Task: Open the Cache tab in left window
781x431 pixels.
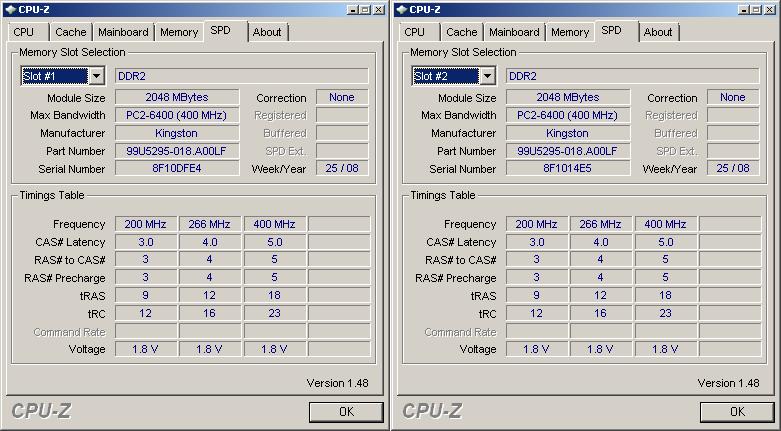Action: point(71,32)
